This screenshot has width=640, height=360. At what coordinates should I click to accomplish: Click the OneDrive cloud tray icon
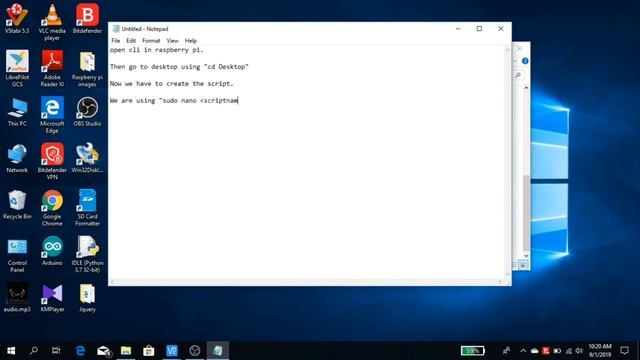click(535, 351)
